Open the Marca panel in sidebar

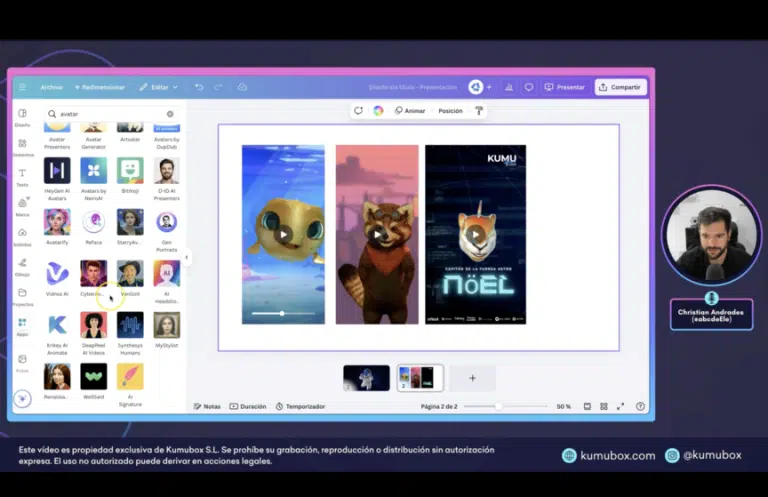point(23,207)
